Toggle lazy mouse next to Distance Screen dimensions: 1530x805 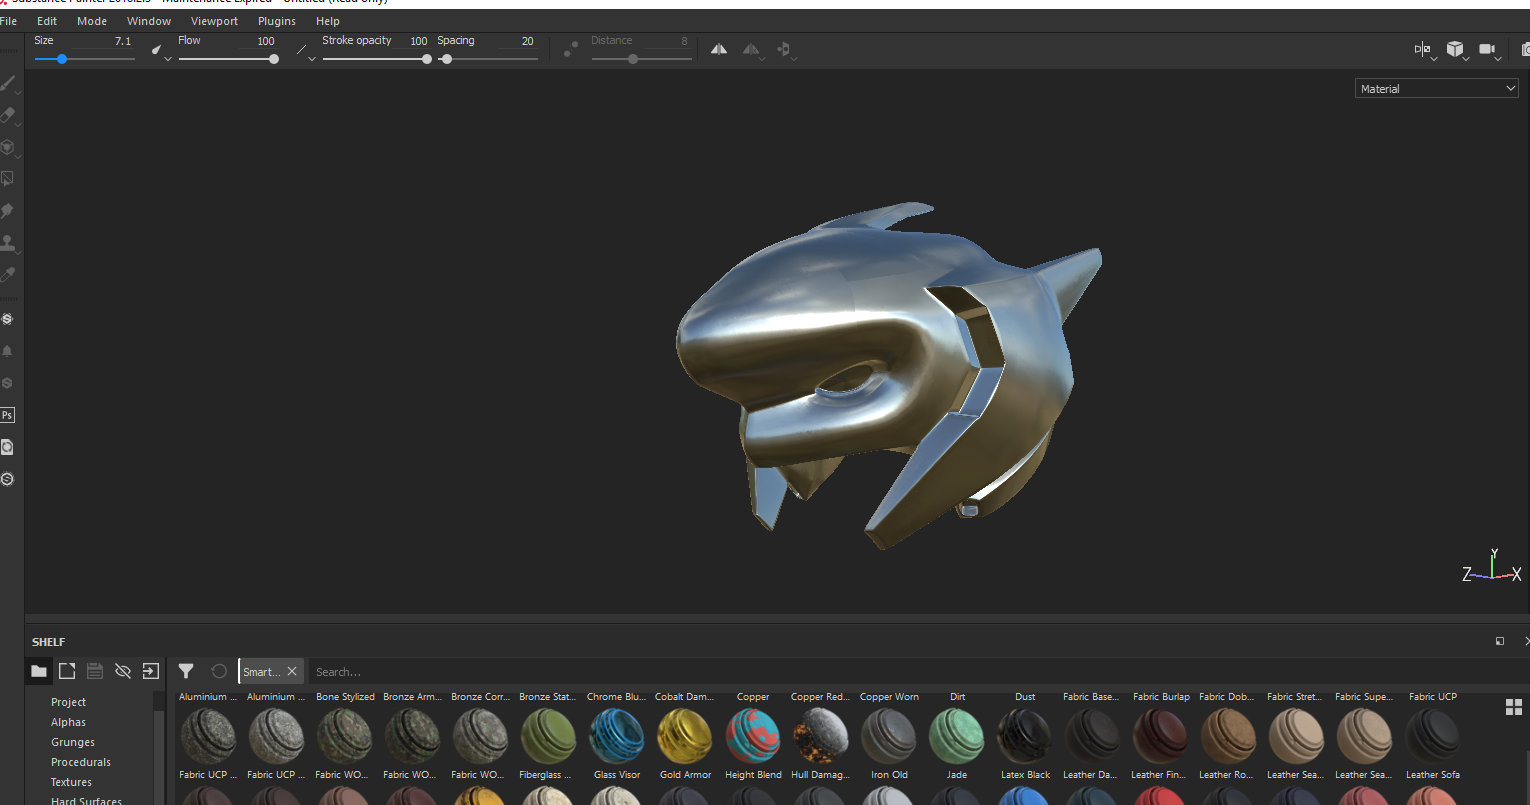point(570,49)
